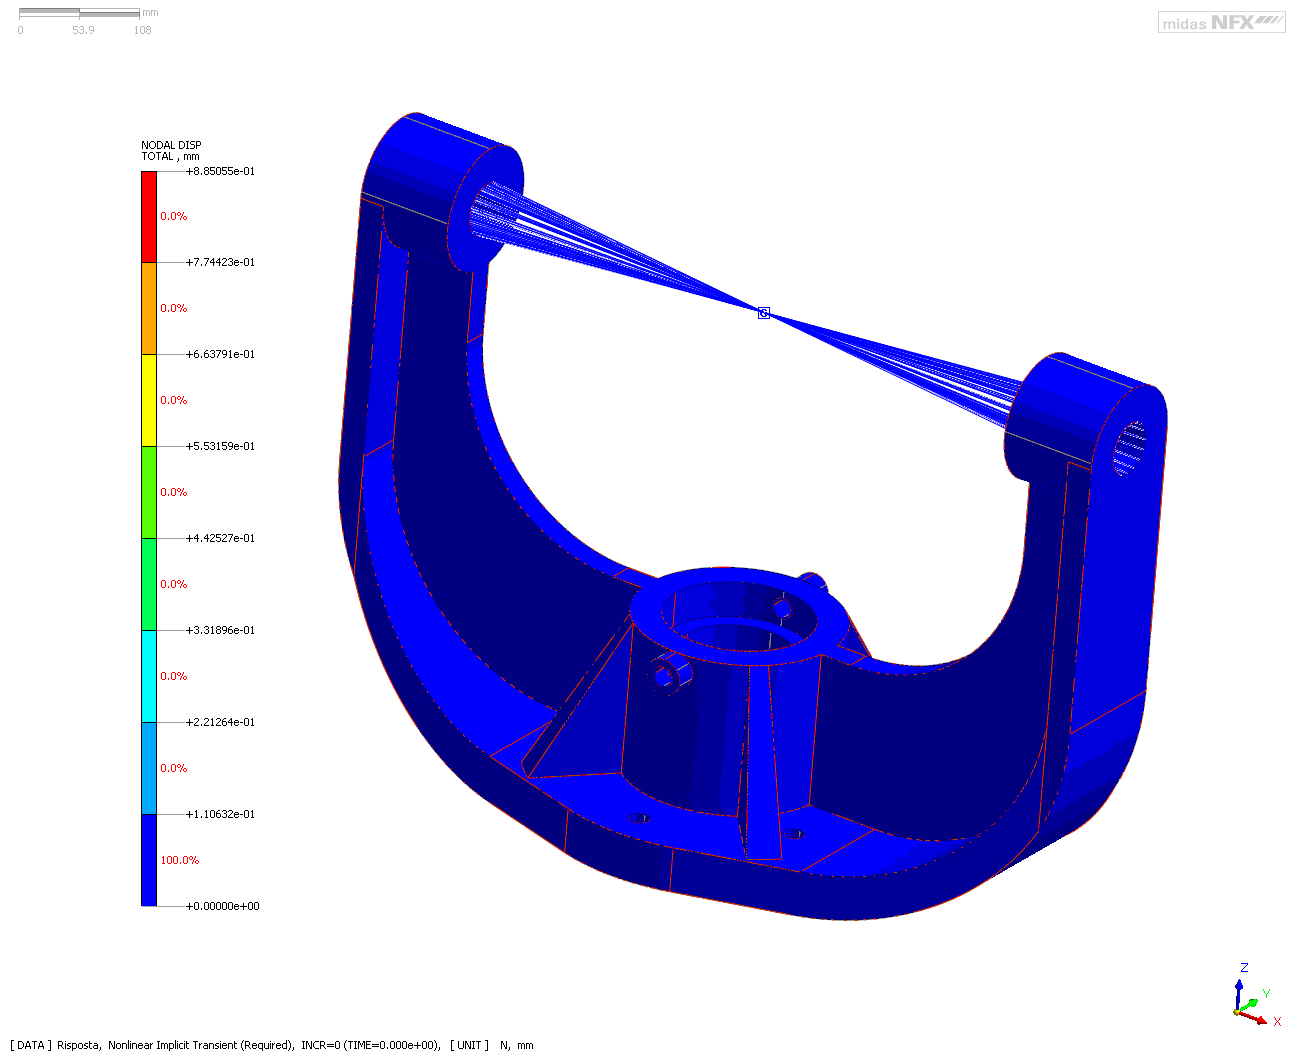Viewport: 1304px width, 1062px height.
Task: Click the 53.9 scale bar label
Action: click(83, 30)
